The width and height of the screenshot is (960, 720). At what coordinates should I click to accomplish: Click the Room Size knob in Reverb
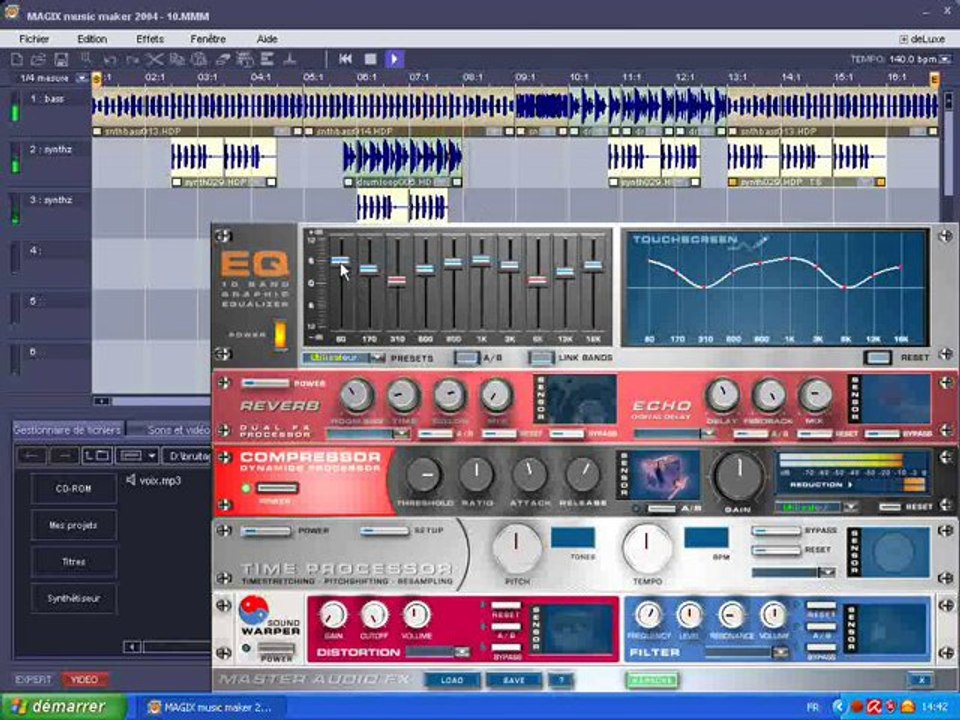click(x=356, y=395)
